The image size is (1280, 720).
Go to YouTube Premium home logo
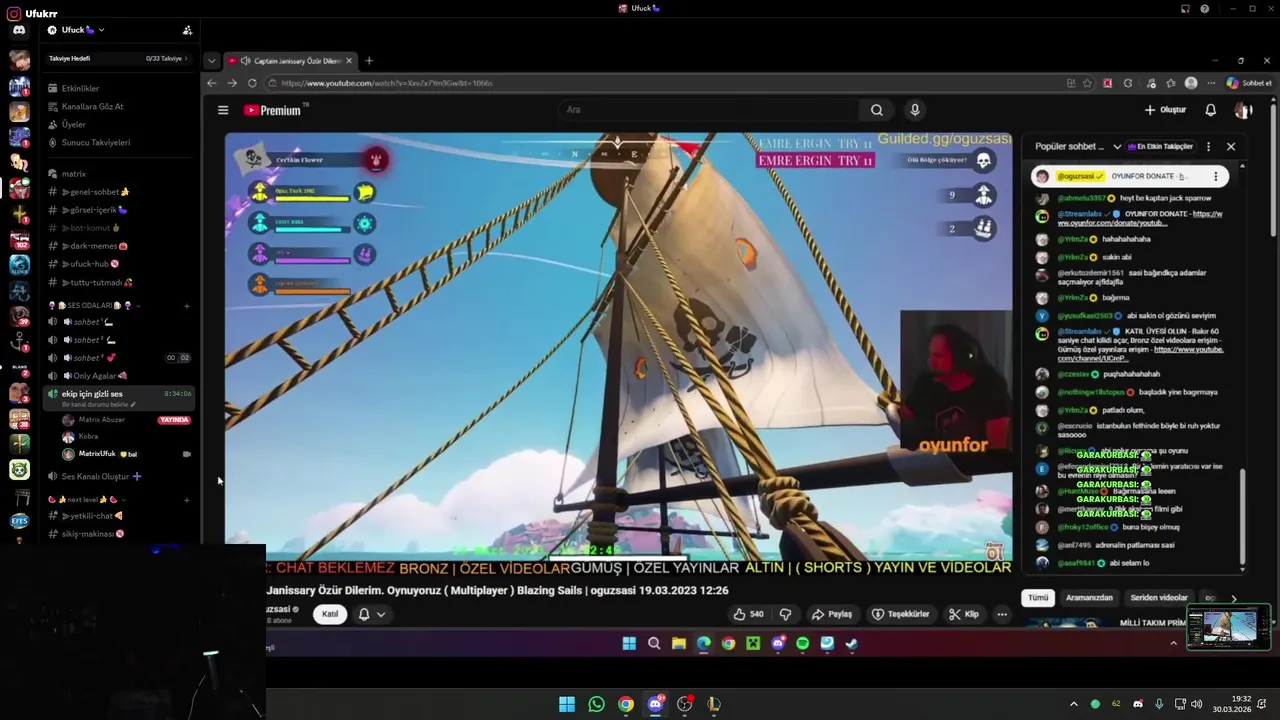point(273,110)
